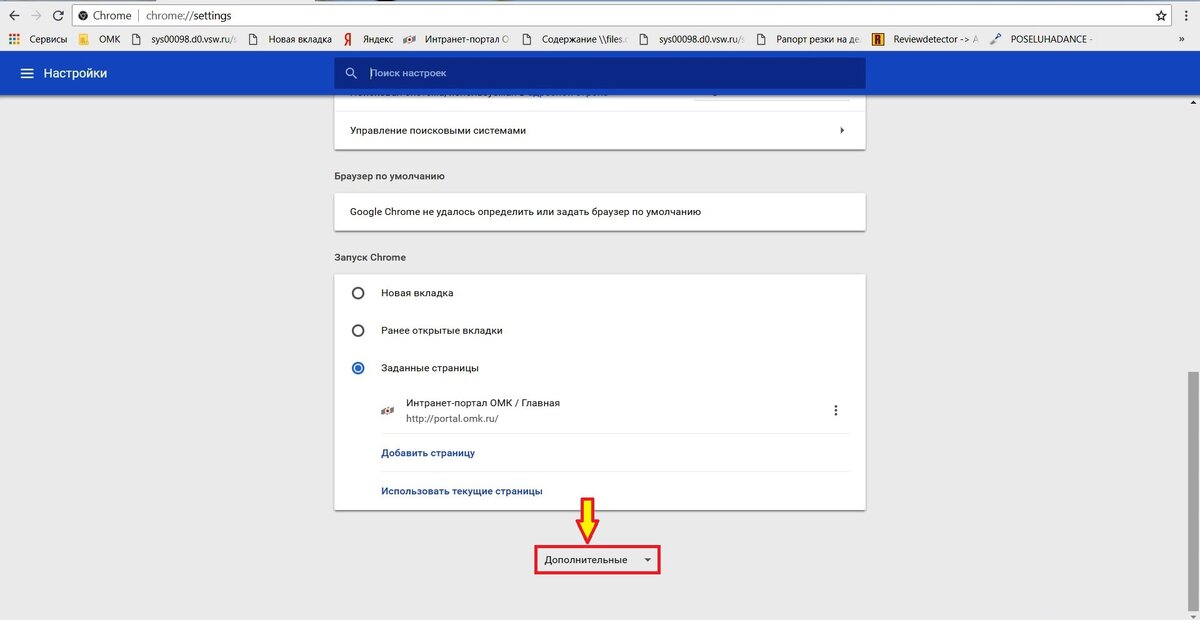Click the back navigation arrow

tap(14, 16)
